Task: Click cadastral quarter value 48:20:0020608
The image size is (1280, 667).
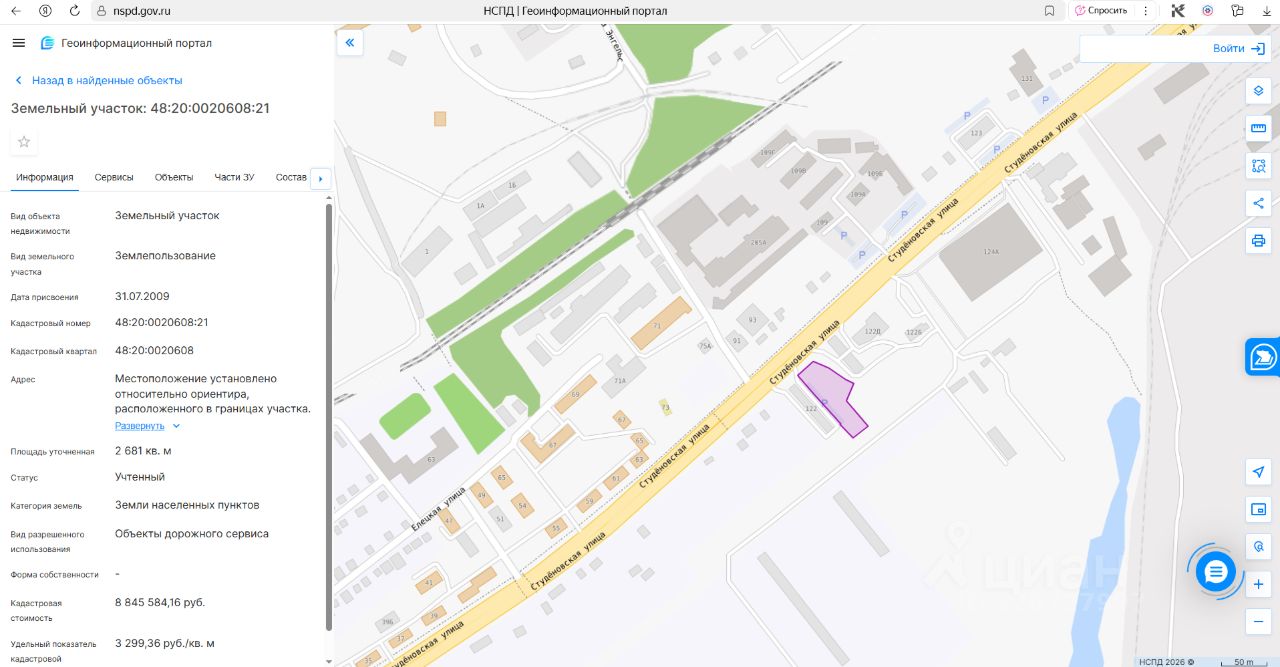Action: [x=154, y=351]
